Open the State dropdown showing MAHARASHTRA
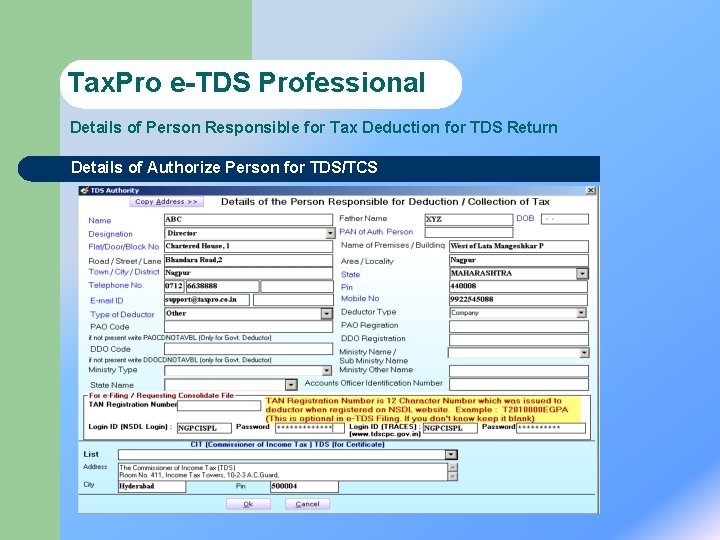This screenshot has width=720, height=540. [x=582, y=273]
